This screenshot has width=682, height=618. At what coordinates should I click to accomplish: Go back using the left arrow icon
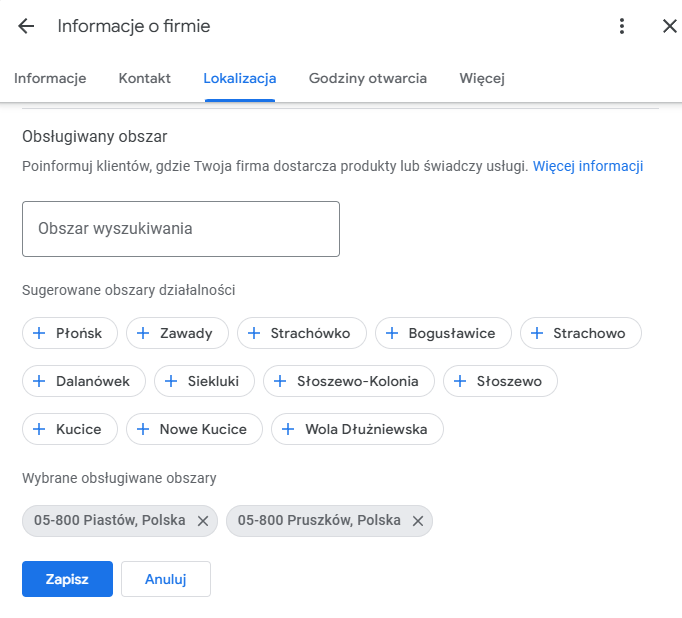tap(26, 26)
